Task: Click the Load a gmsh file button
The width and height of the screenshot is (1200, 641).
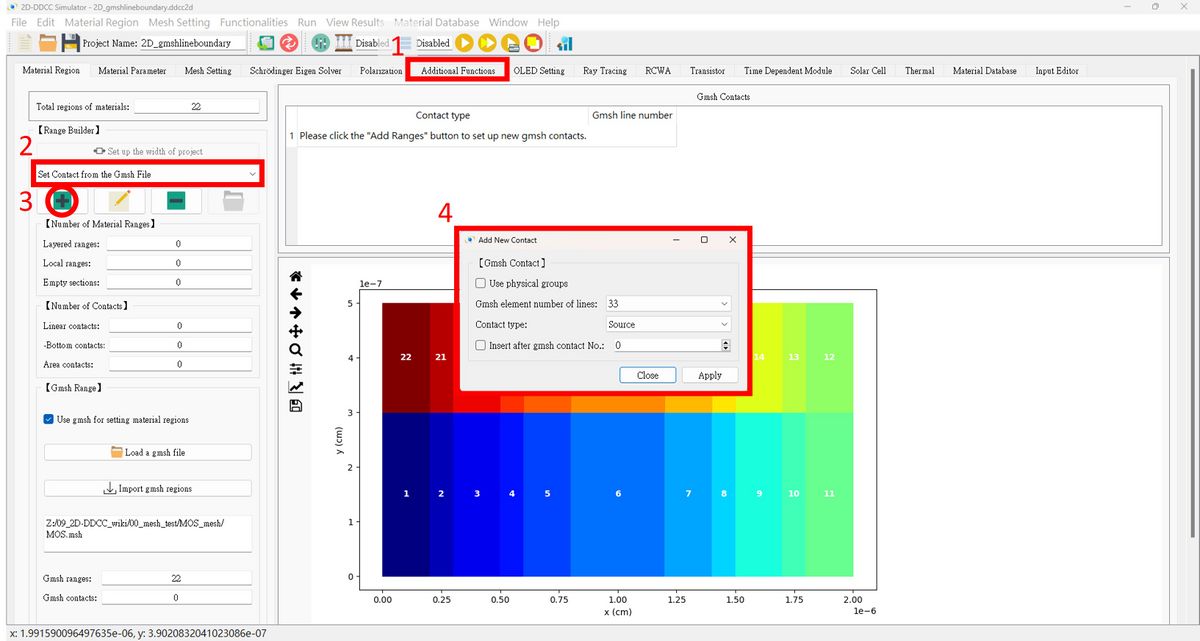Action: click(x=148, y=452)
